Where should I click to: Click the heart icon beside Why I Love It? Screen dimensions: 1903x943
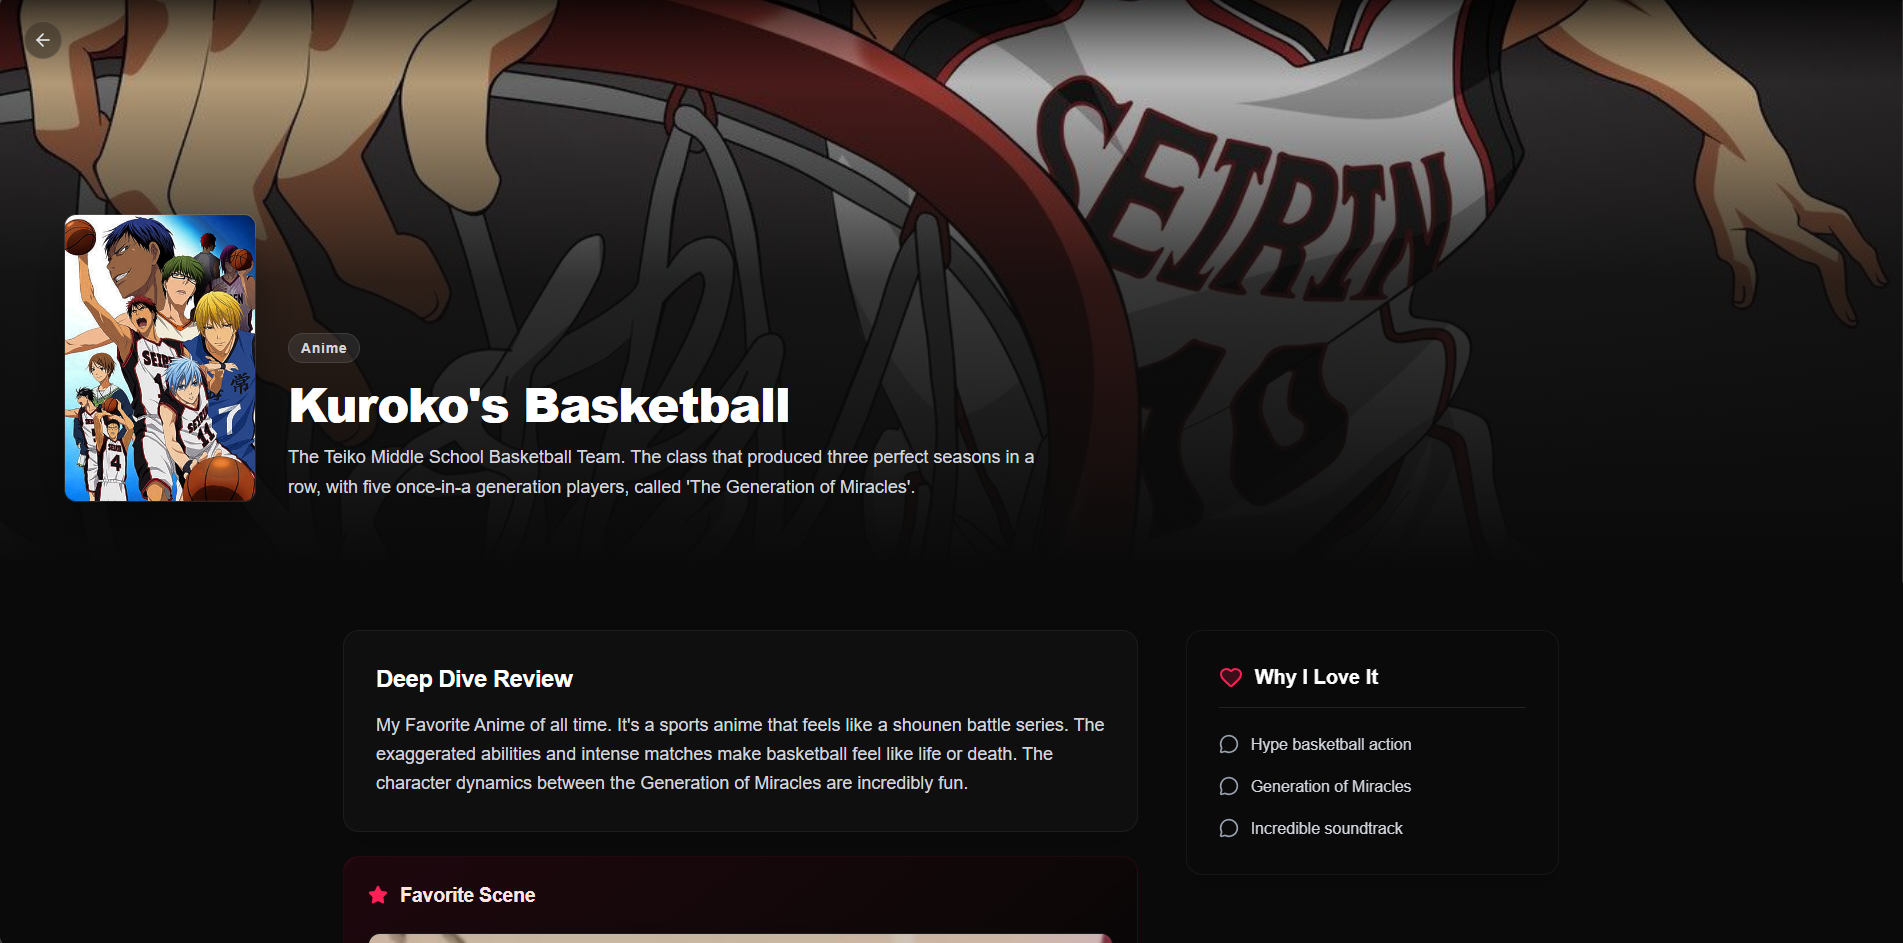click(x=1231, y=677)
